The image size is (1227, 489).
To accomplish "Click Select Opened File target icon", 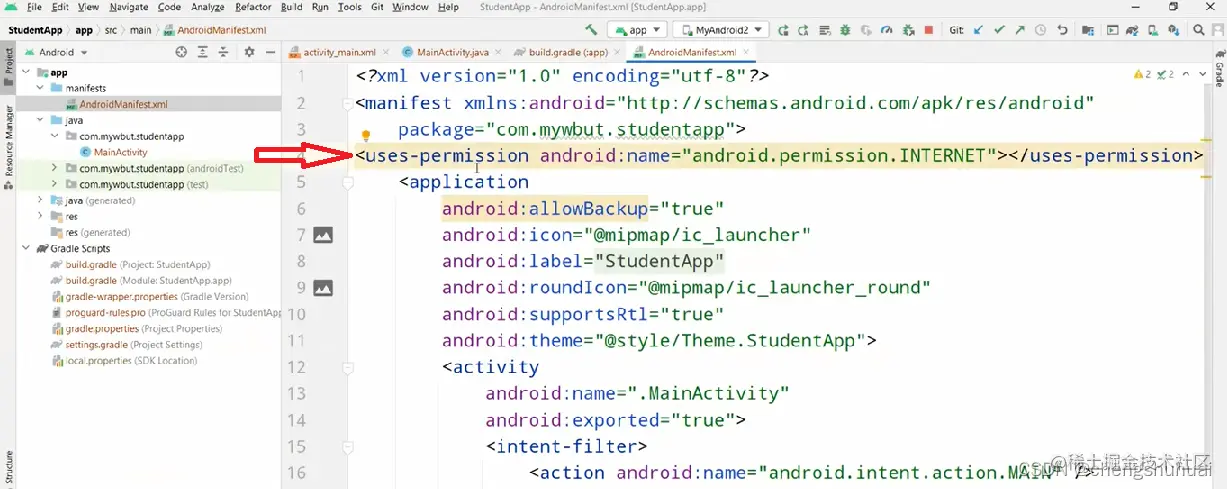I will [x=181, y=52].
